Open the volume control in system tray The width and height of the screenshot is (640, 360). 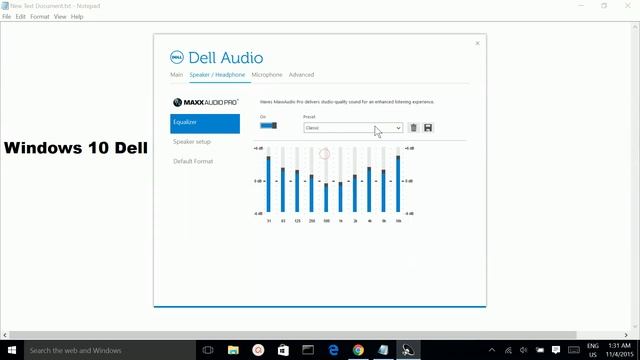point(524,350)
